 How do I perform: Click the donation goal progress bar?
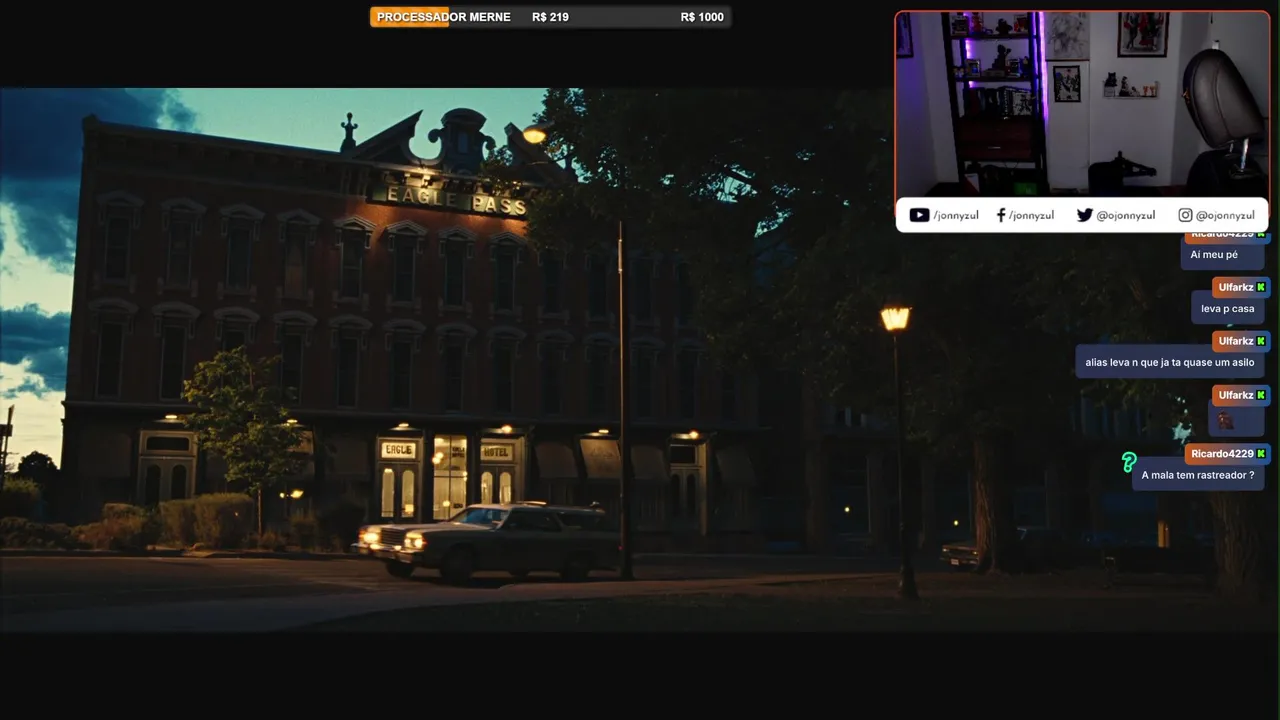550,17
